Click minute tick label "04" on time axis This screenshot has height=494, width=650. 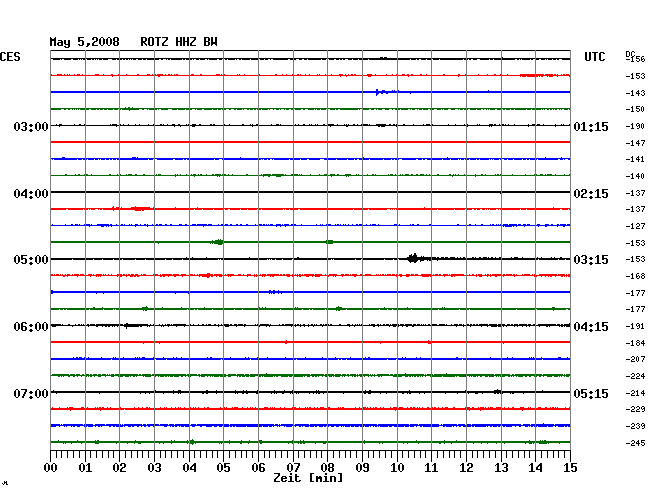(189, 468)
